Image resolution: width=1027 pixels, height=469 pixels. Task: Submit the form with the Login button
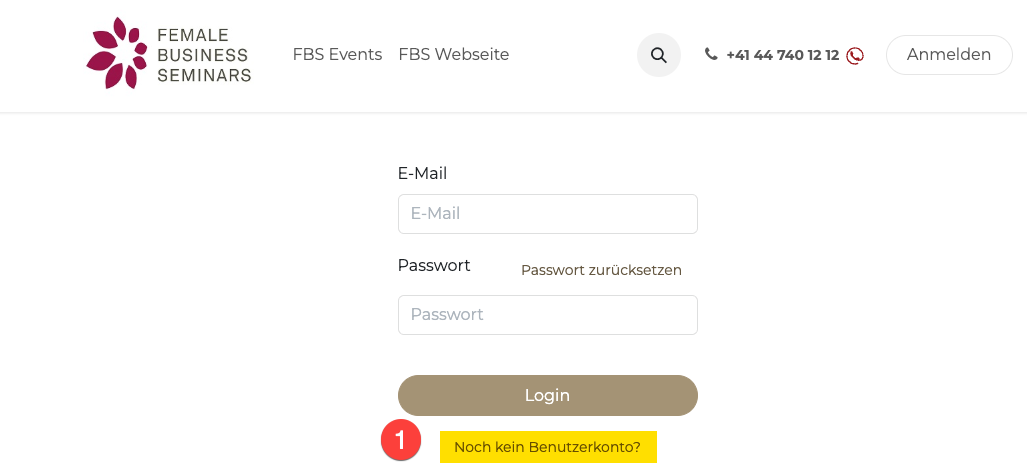[x=547, y=395]
